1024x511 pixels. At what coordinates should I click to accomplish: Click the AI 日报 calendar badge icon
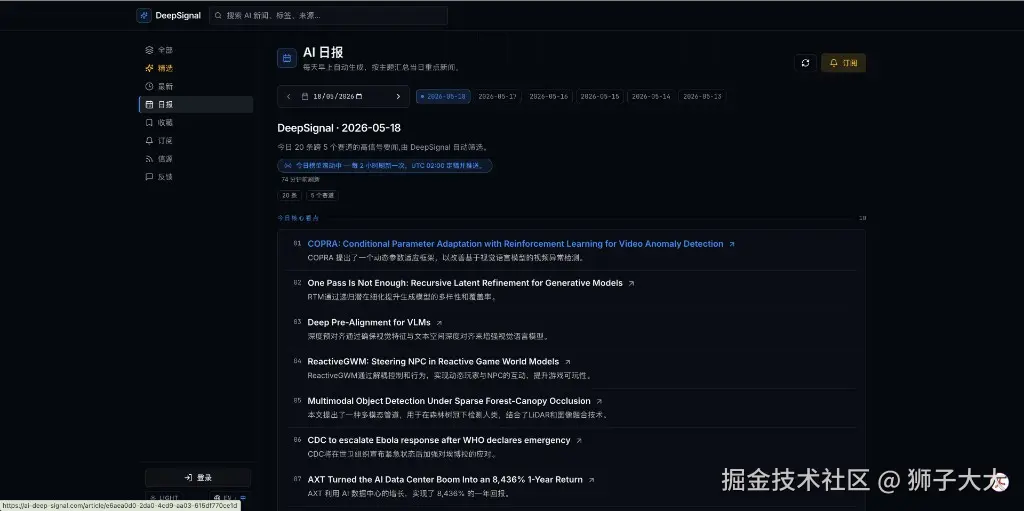click(x=287, y=58)
